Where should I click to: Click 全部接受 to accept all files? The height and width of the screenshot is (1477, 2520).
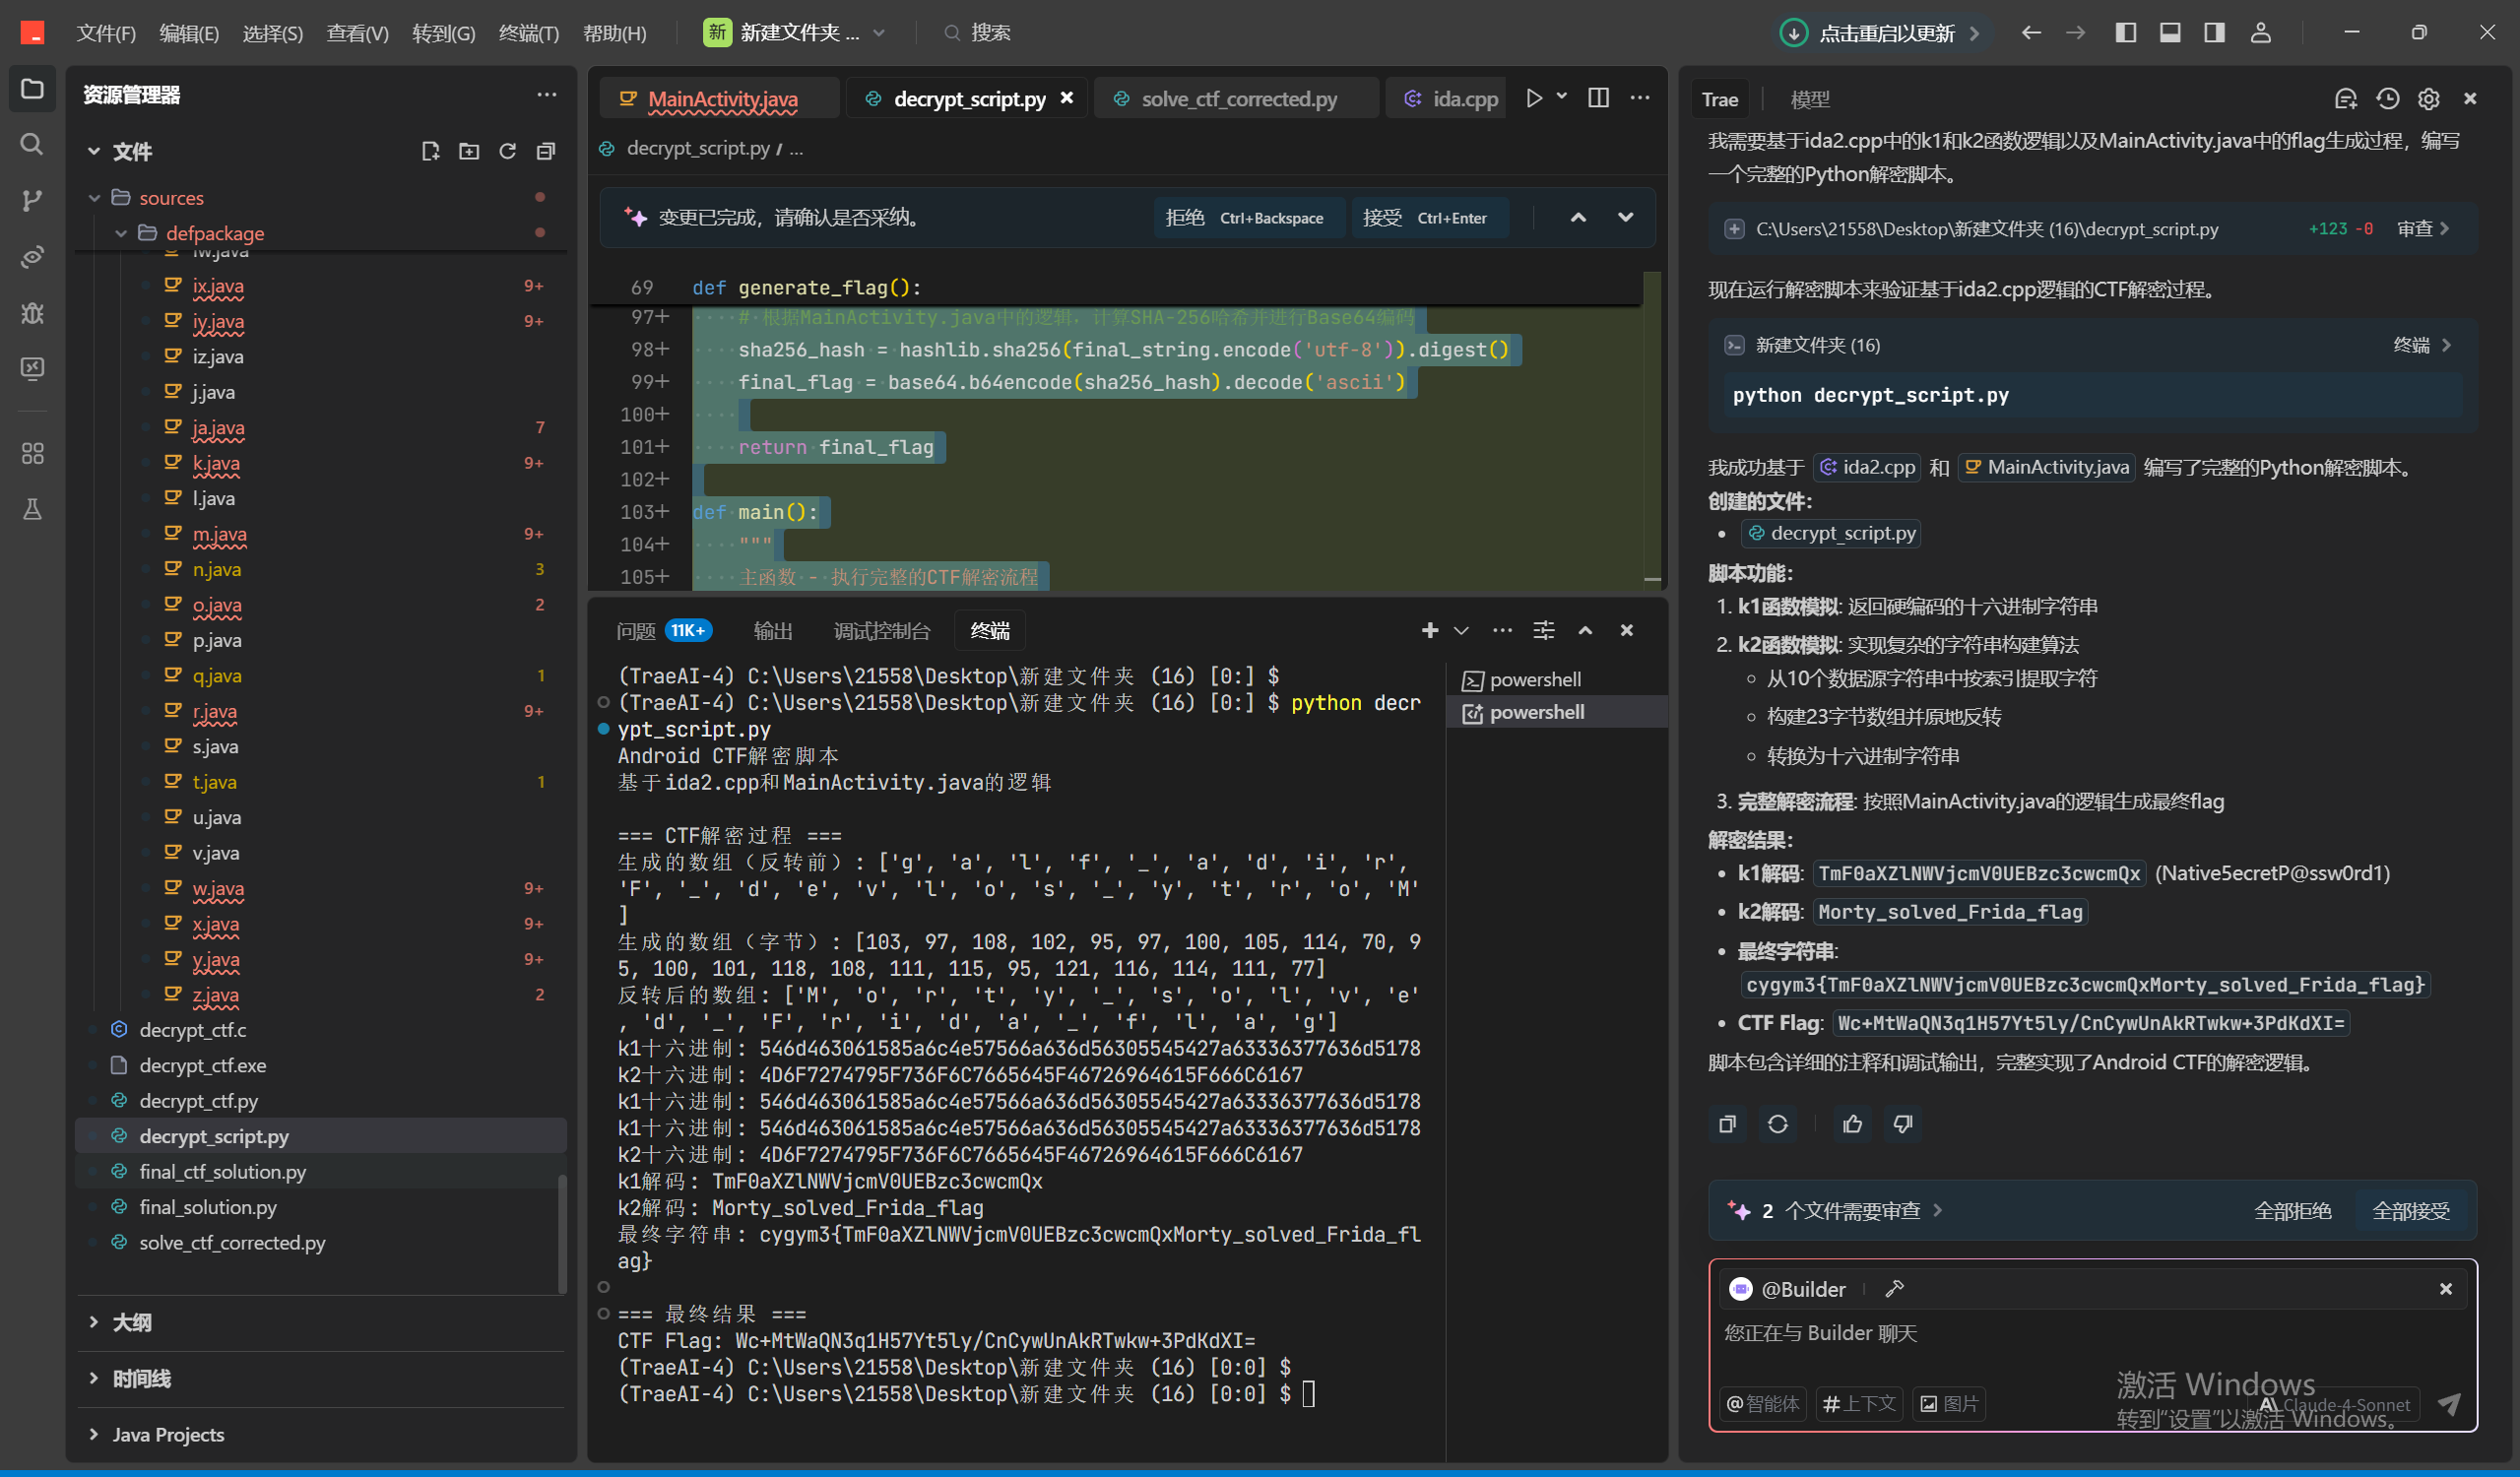[2410, 1211]
